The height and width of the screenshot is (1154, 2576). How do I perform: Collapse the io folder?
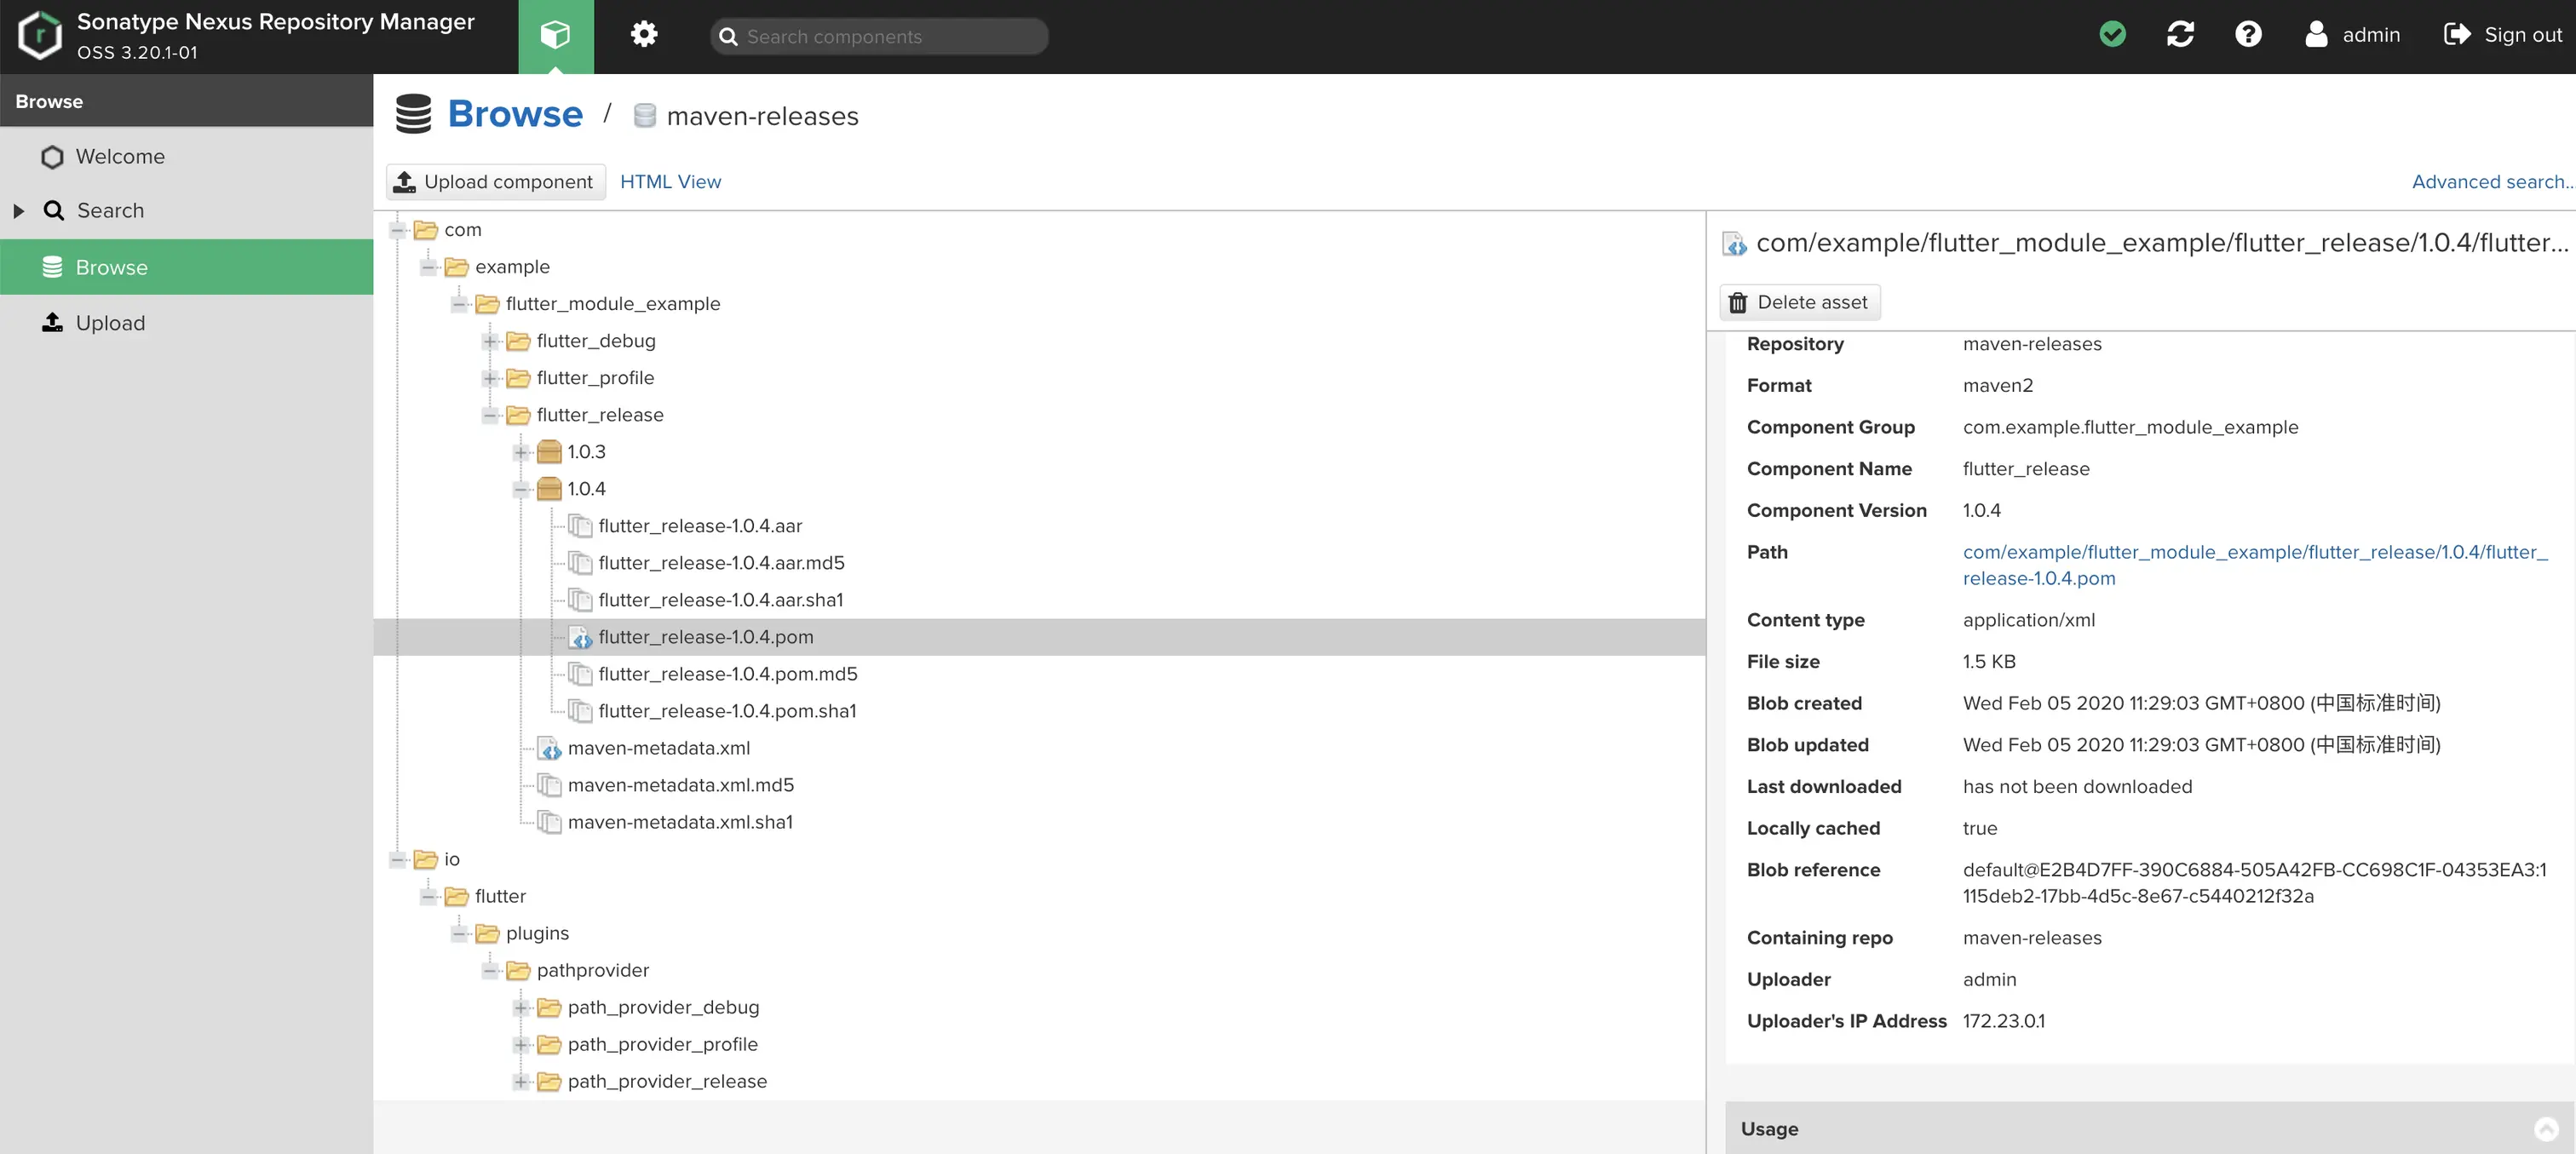coord(398,859)
